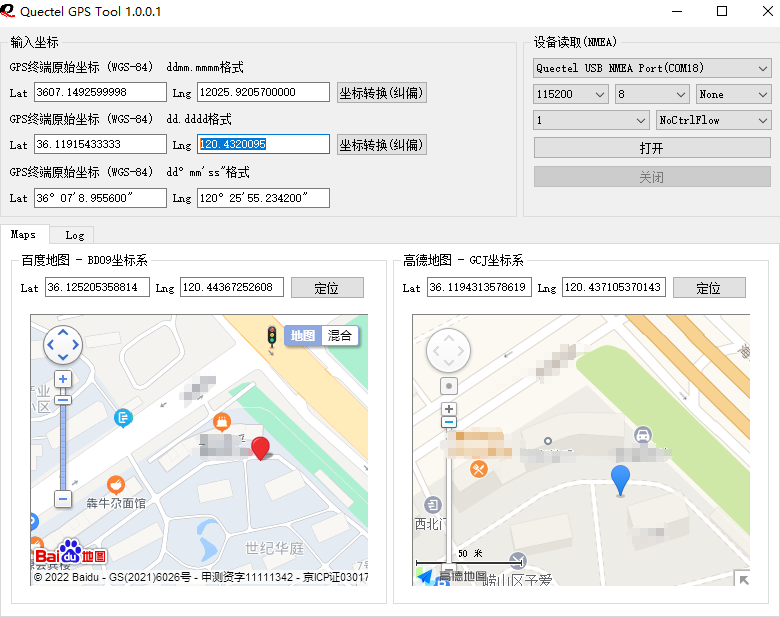780x617 pixels.
Task: Click the Quectel app logo in title bar
Action: [x=8, y=10]
